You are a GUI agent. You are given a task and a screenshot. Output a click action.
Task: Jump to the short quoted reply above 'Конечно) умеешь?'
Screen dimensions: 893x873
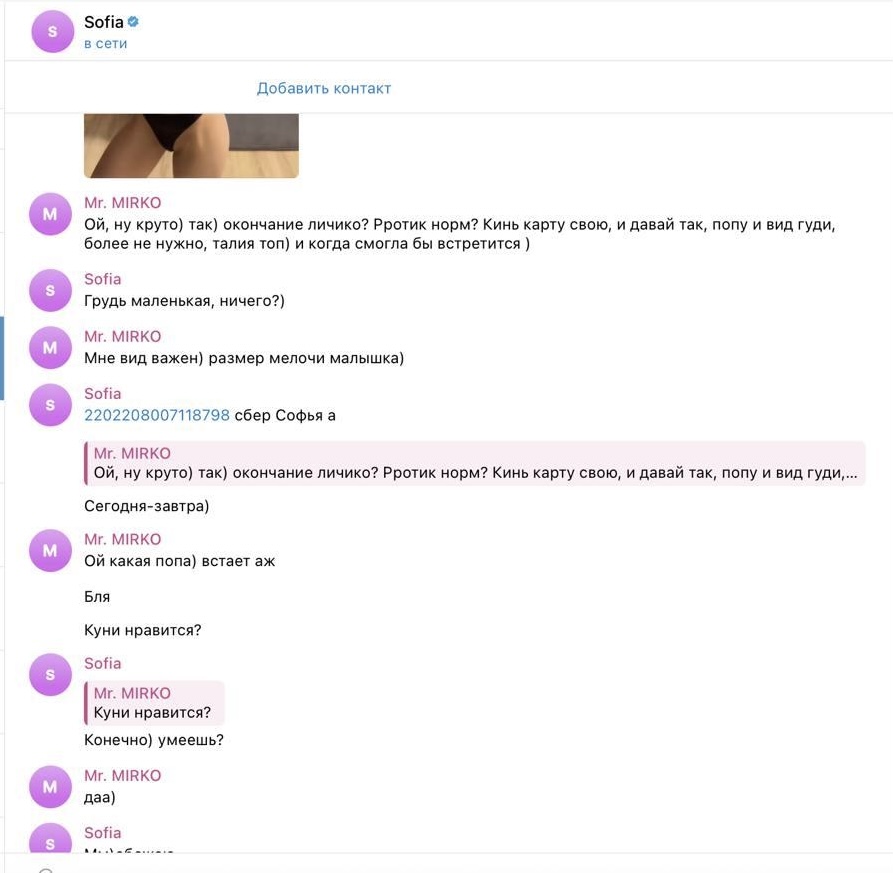pyautogui.click(x=154, y=703)
